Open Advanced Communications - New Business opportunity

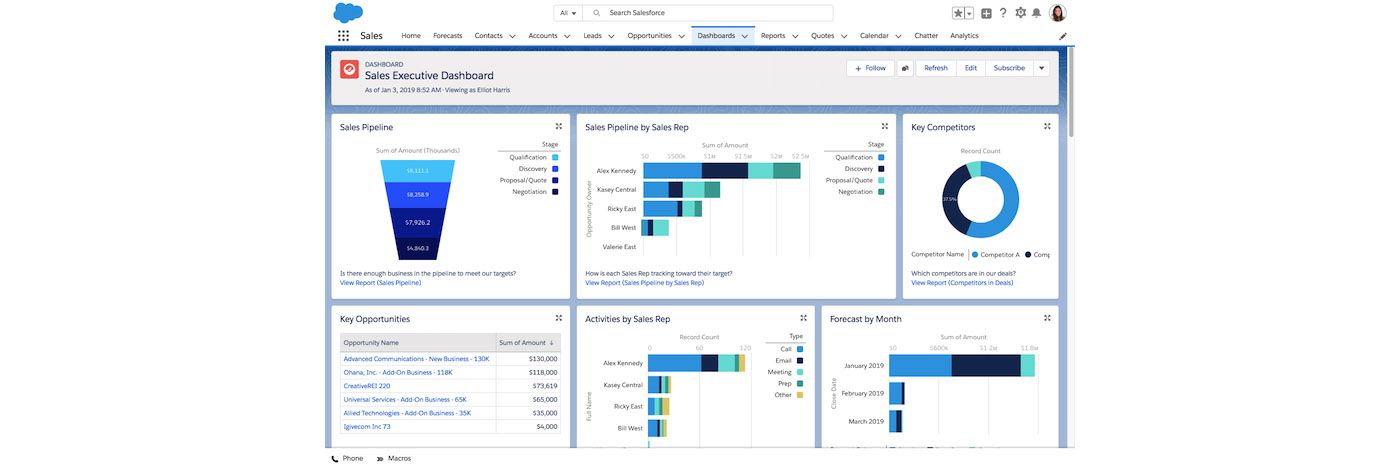[416, 358]
